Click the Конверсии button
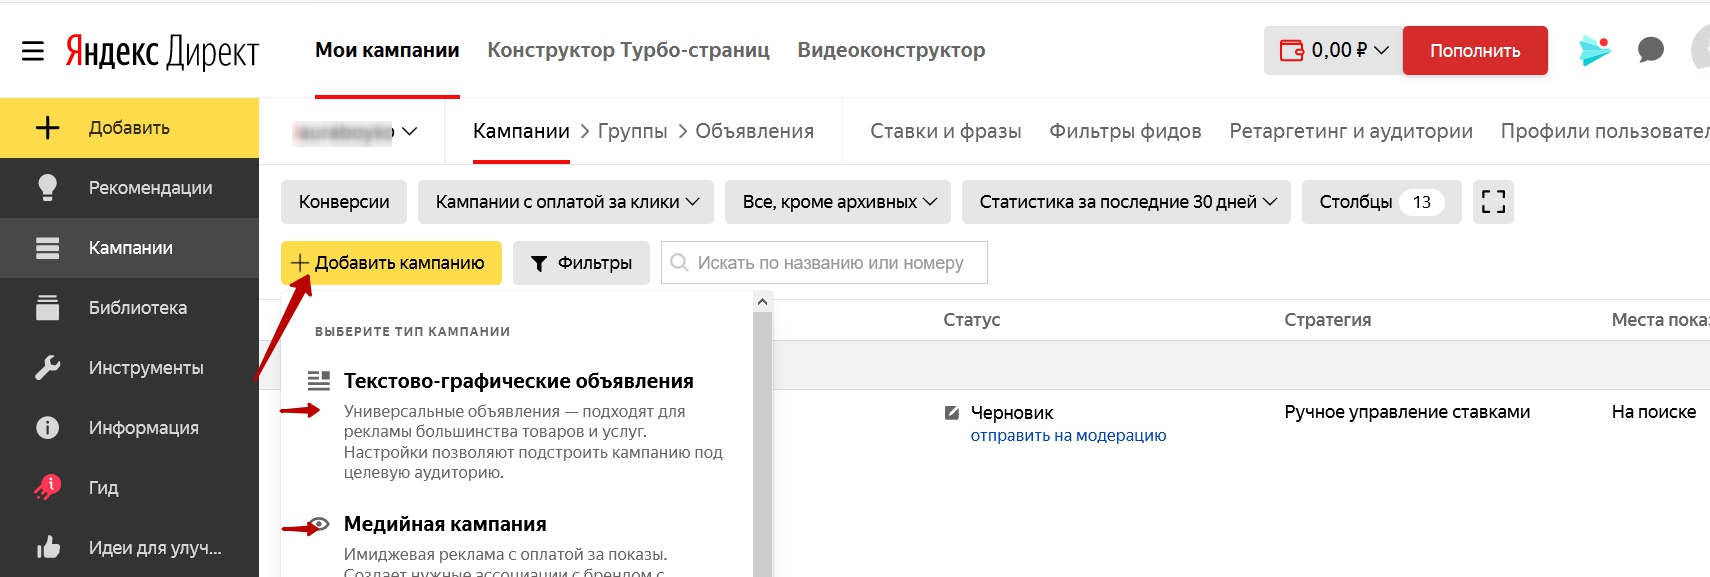The width and height of the screenshot is (1710, 577). [x=344, y=202]
